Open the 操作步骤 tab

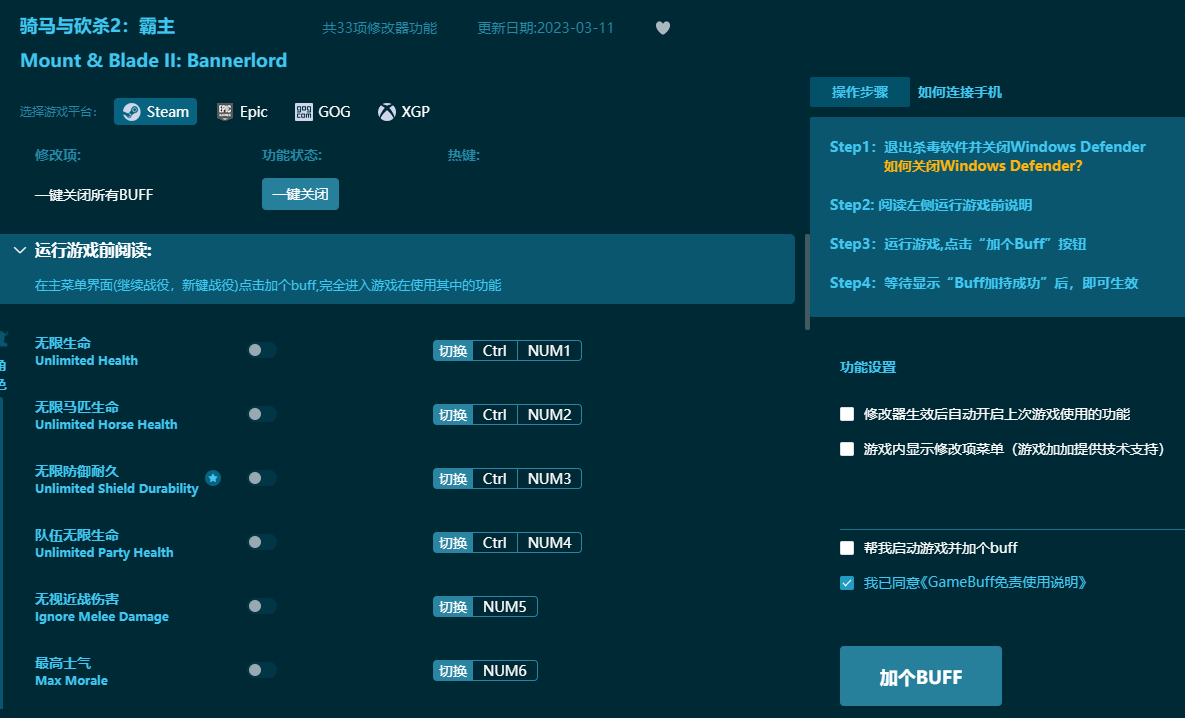(859, 92)
